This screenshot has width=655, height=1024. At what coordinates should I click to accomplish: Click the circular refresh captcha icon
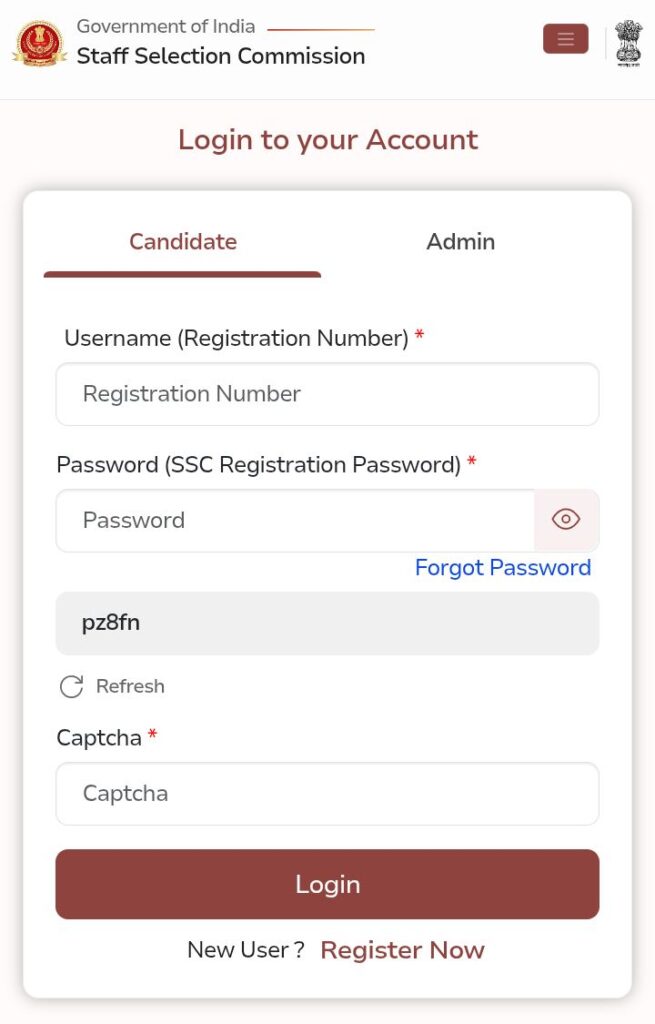pyautogui.click(x=71, y=687)
